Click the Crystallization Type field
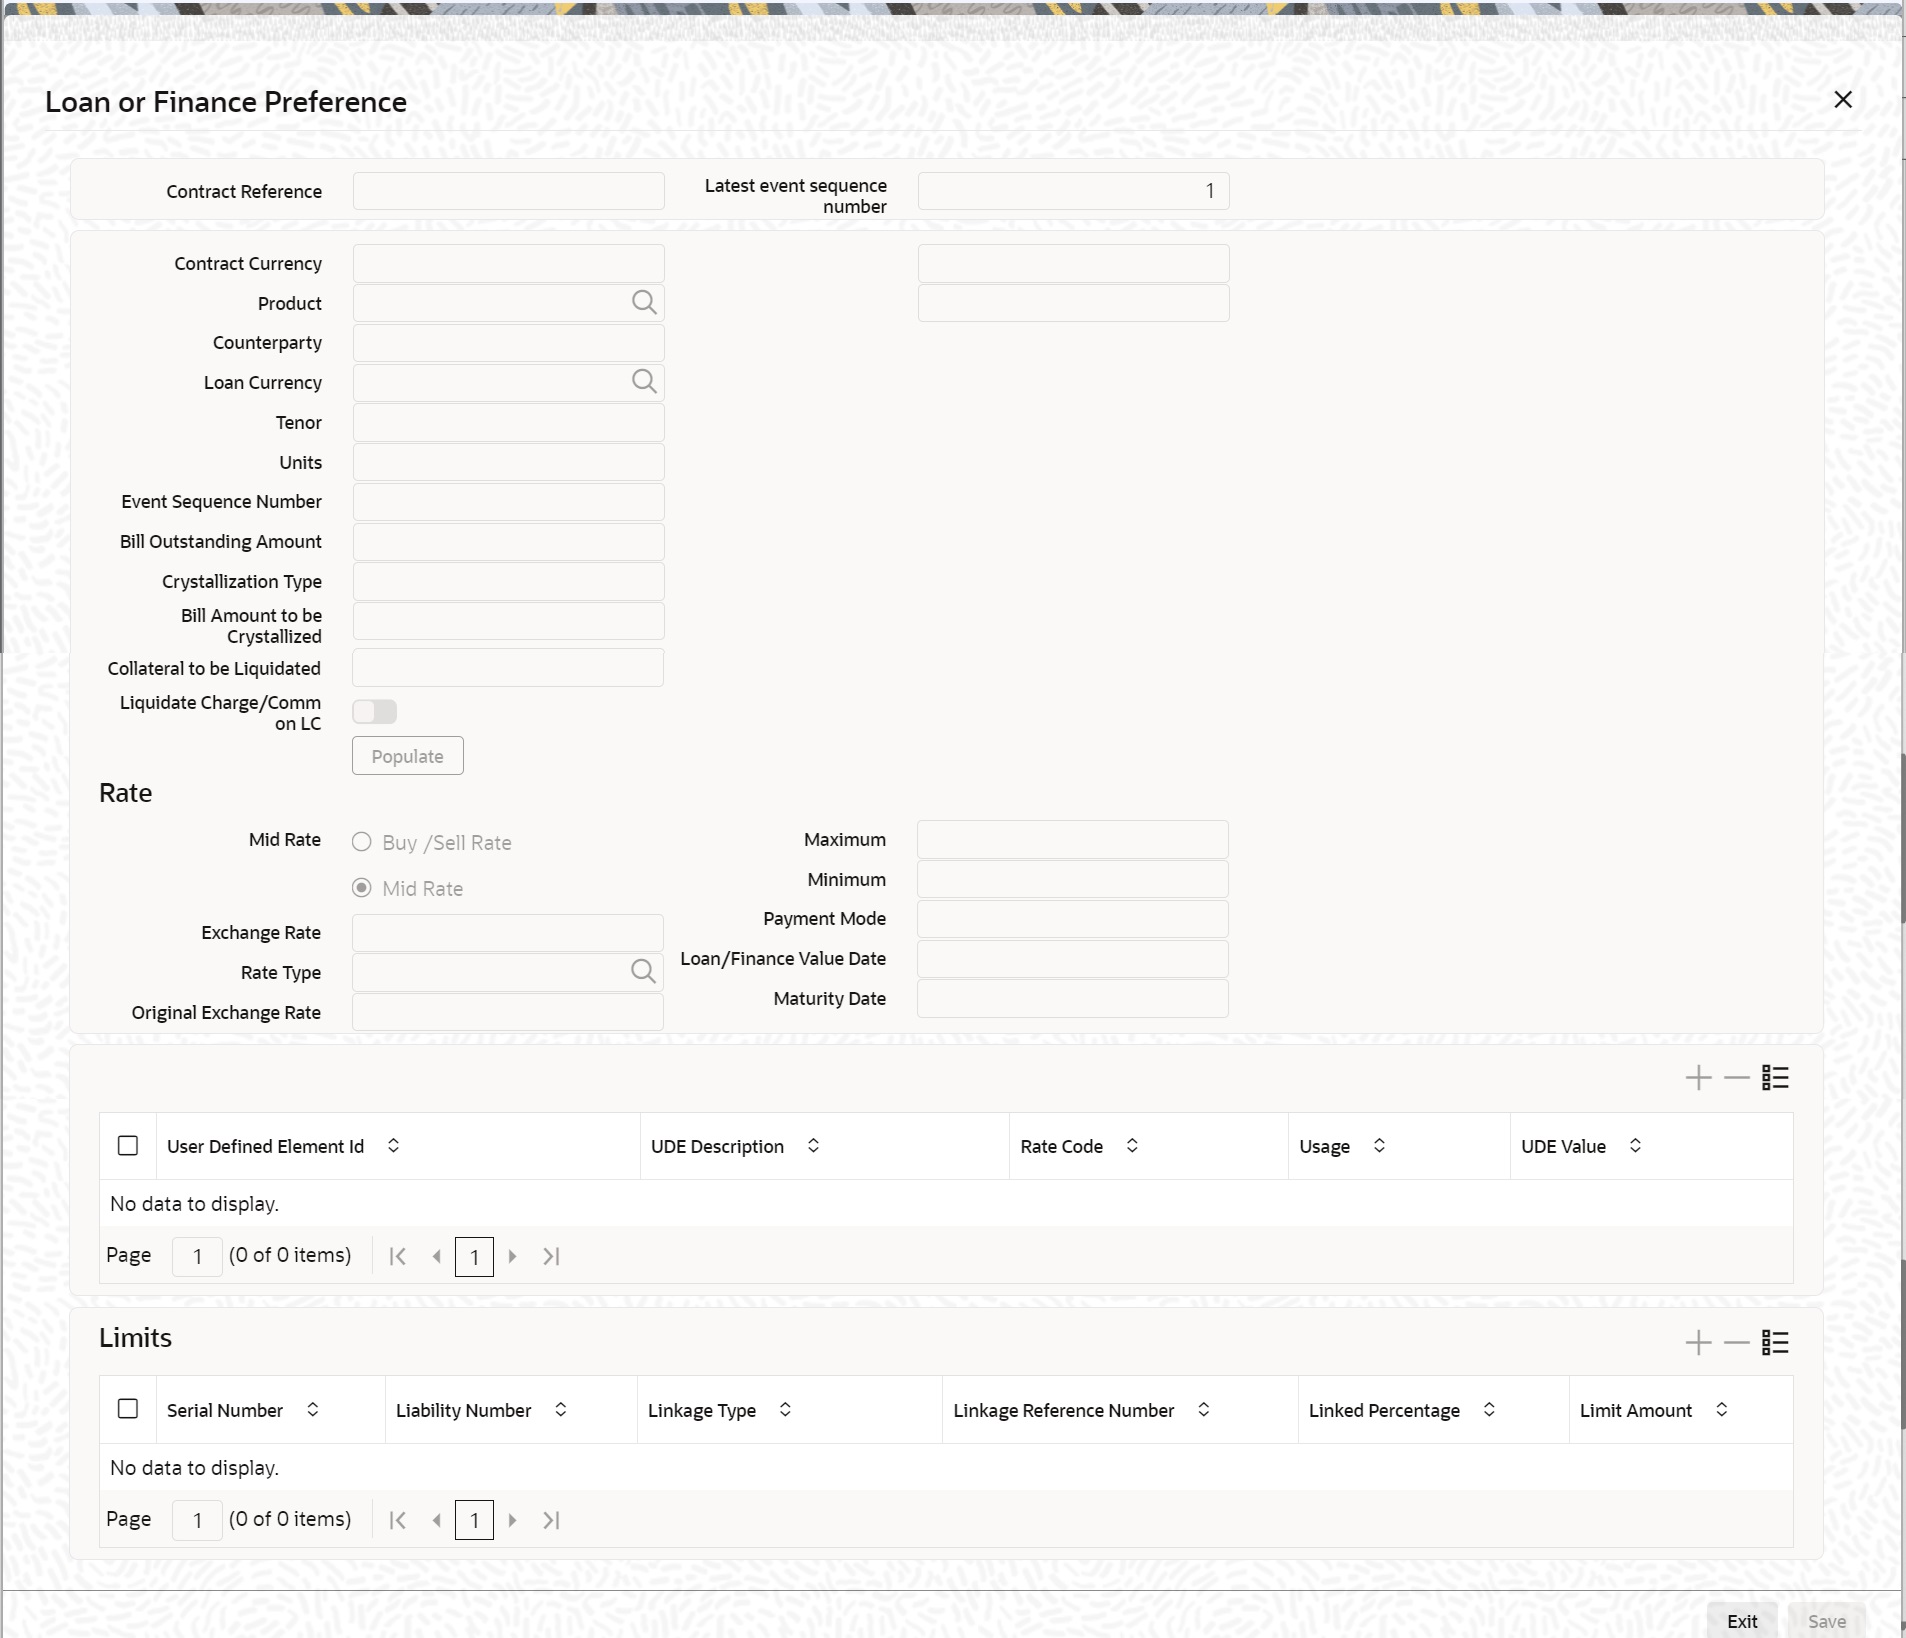The height and width of the screenshot is (1638, 1906). coord(508,581)
